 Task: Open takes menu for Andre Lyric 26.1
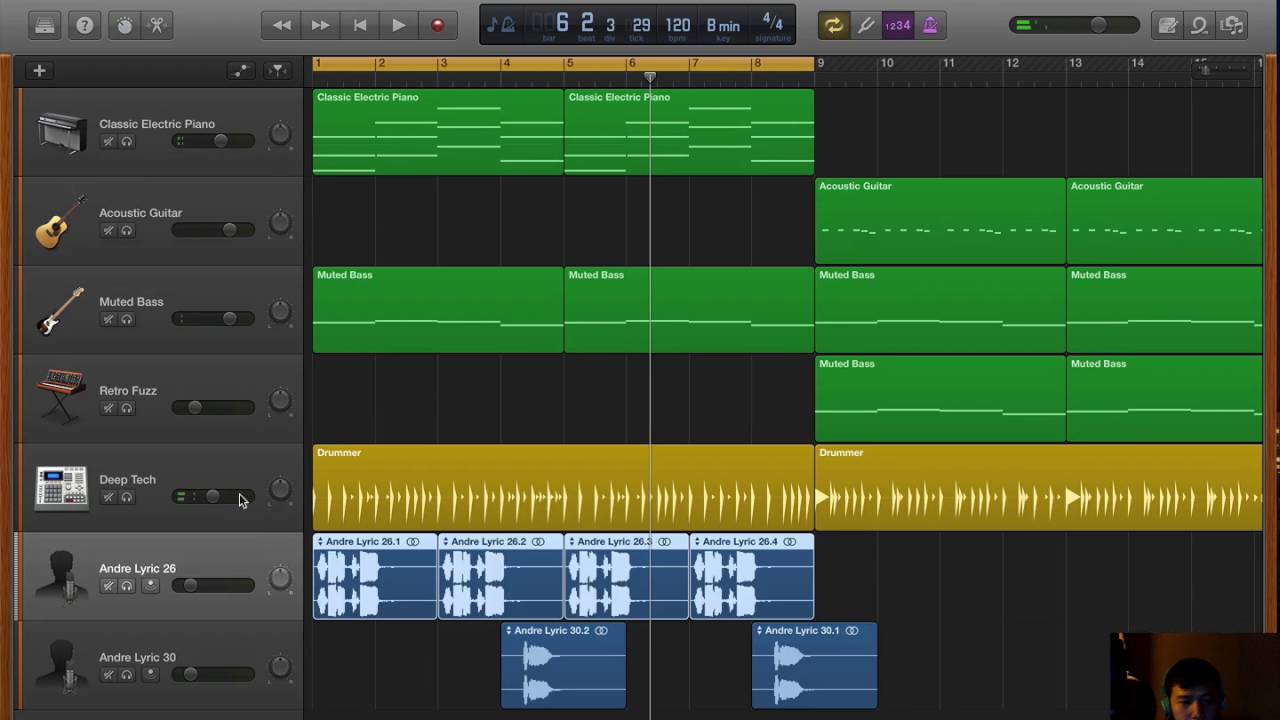[x=320, y=542]
